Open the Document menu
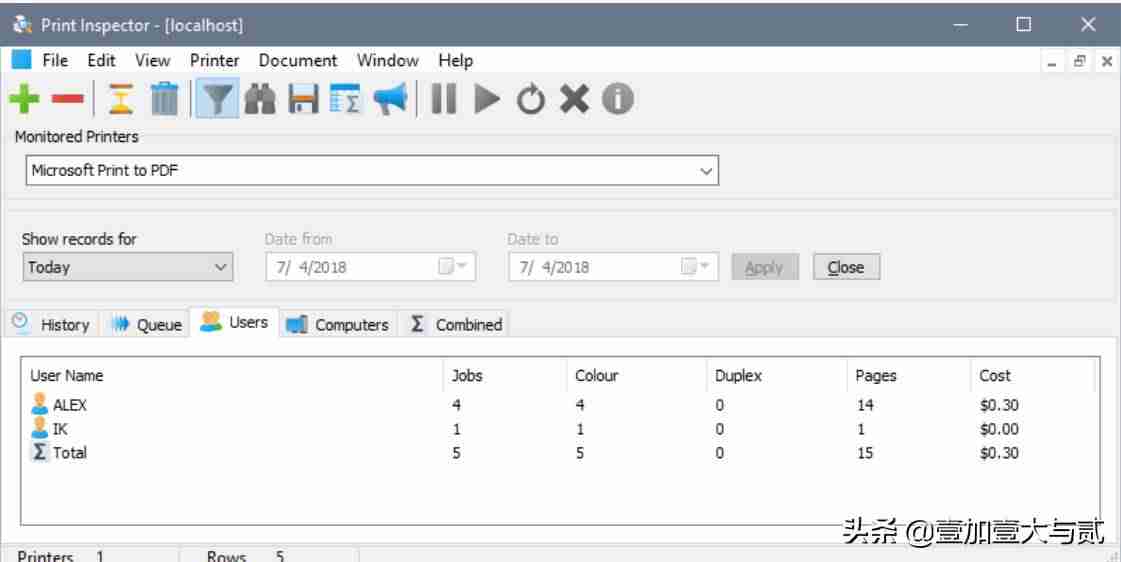This screenshot has width=1121, height=562. point(297,61)
